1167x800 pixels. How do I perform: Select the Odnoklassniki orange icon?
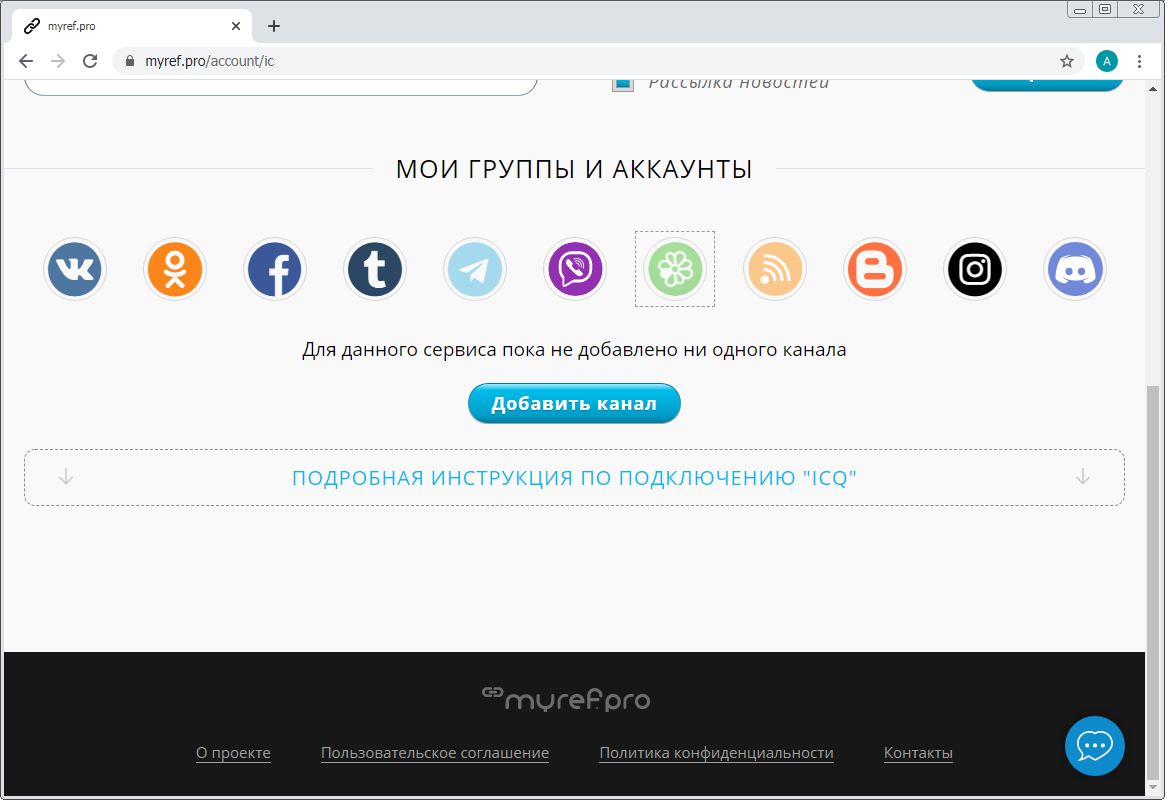[175, 269]
